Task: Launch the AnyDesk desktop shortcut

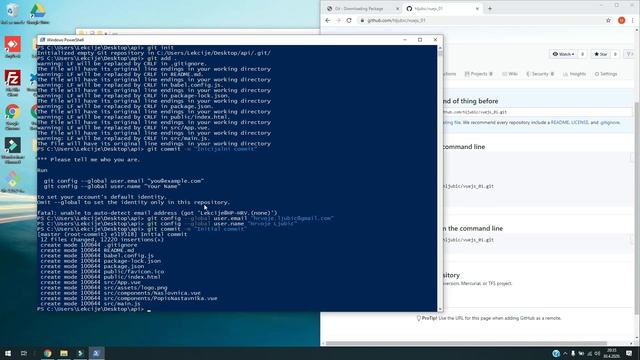Action: click(13, 46)
